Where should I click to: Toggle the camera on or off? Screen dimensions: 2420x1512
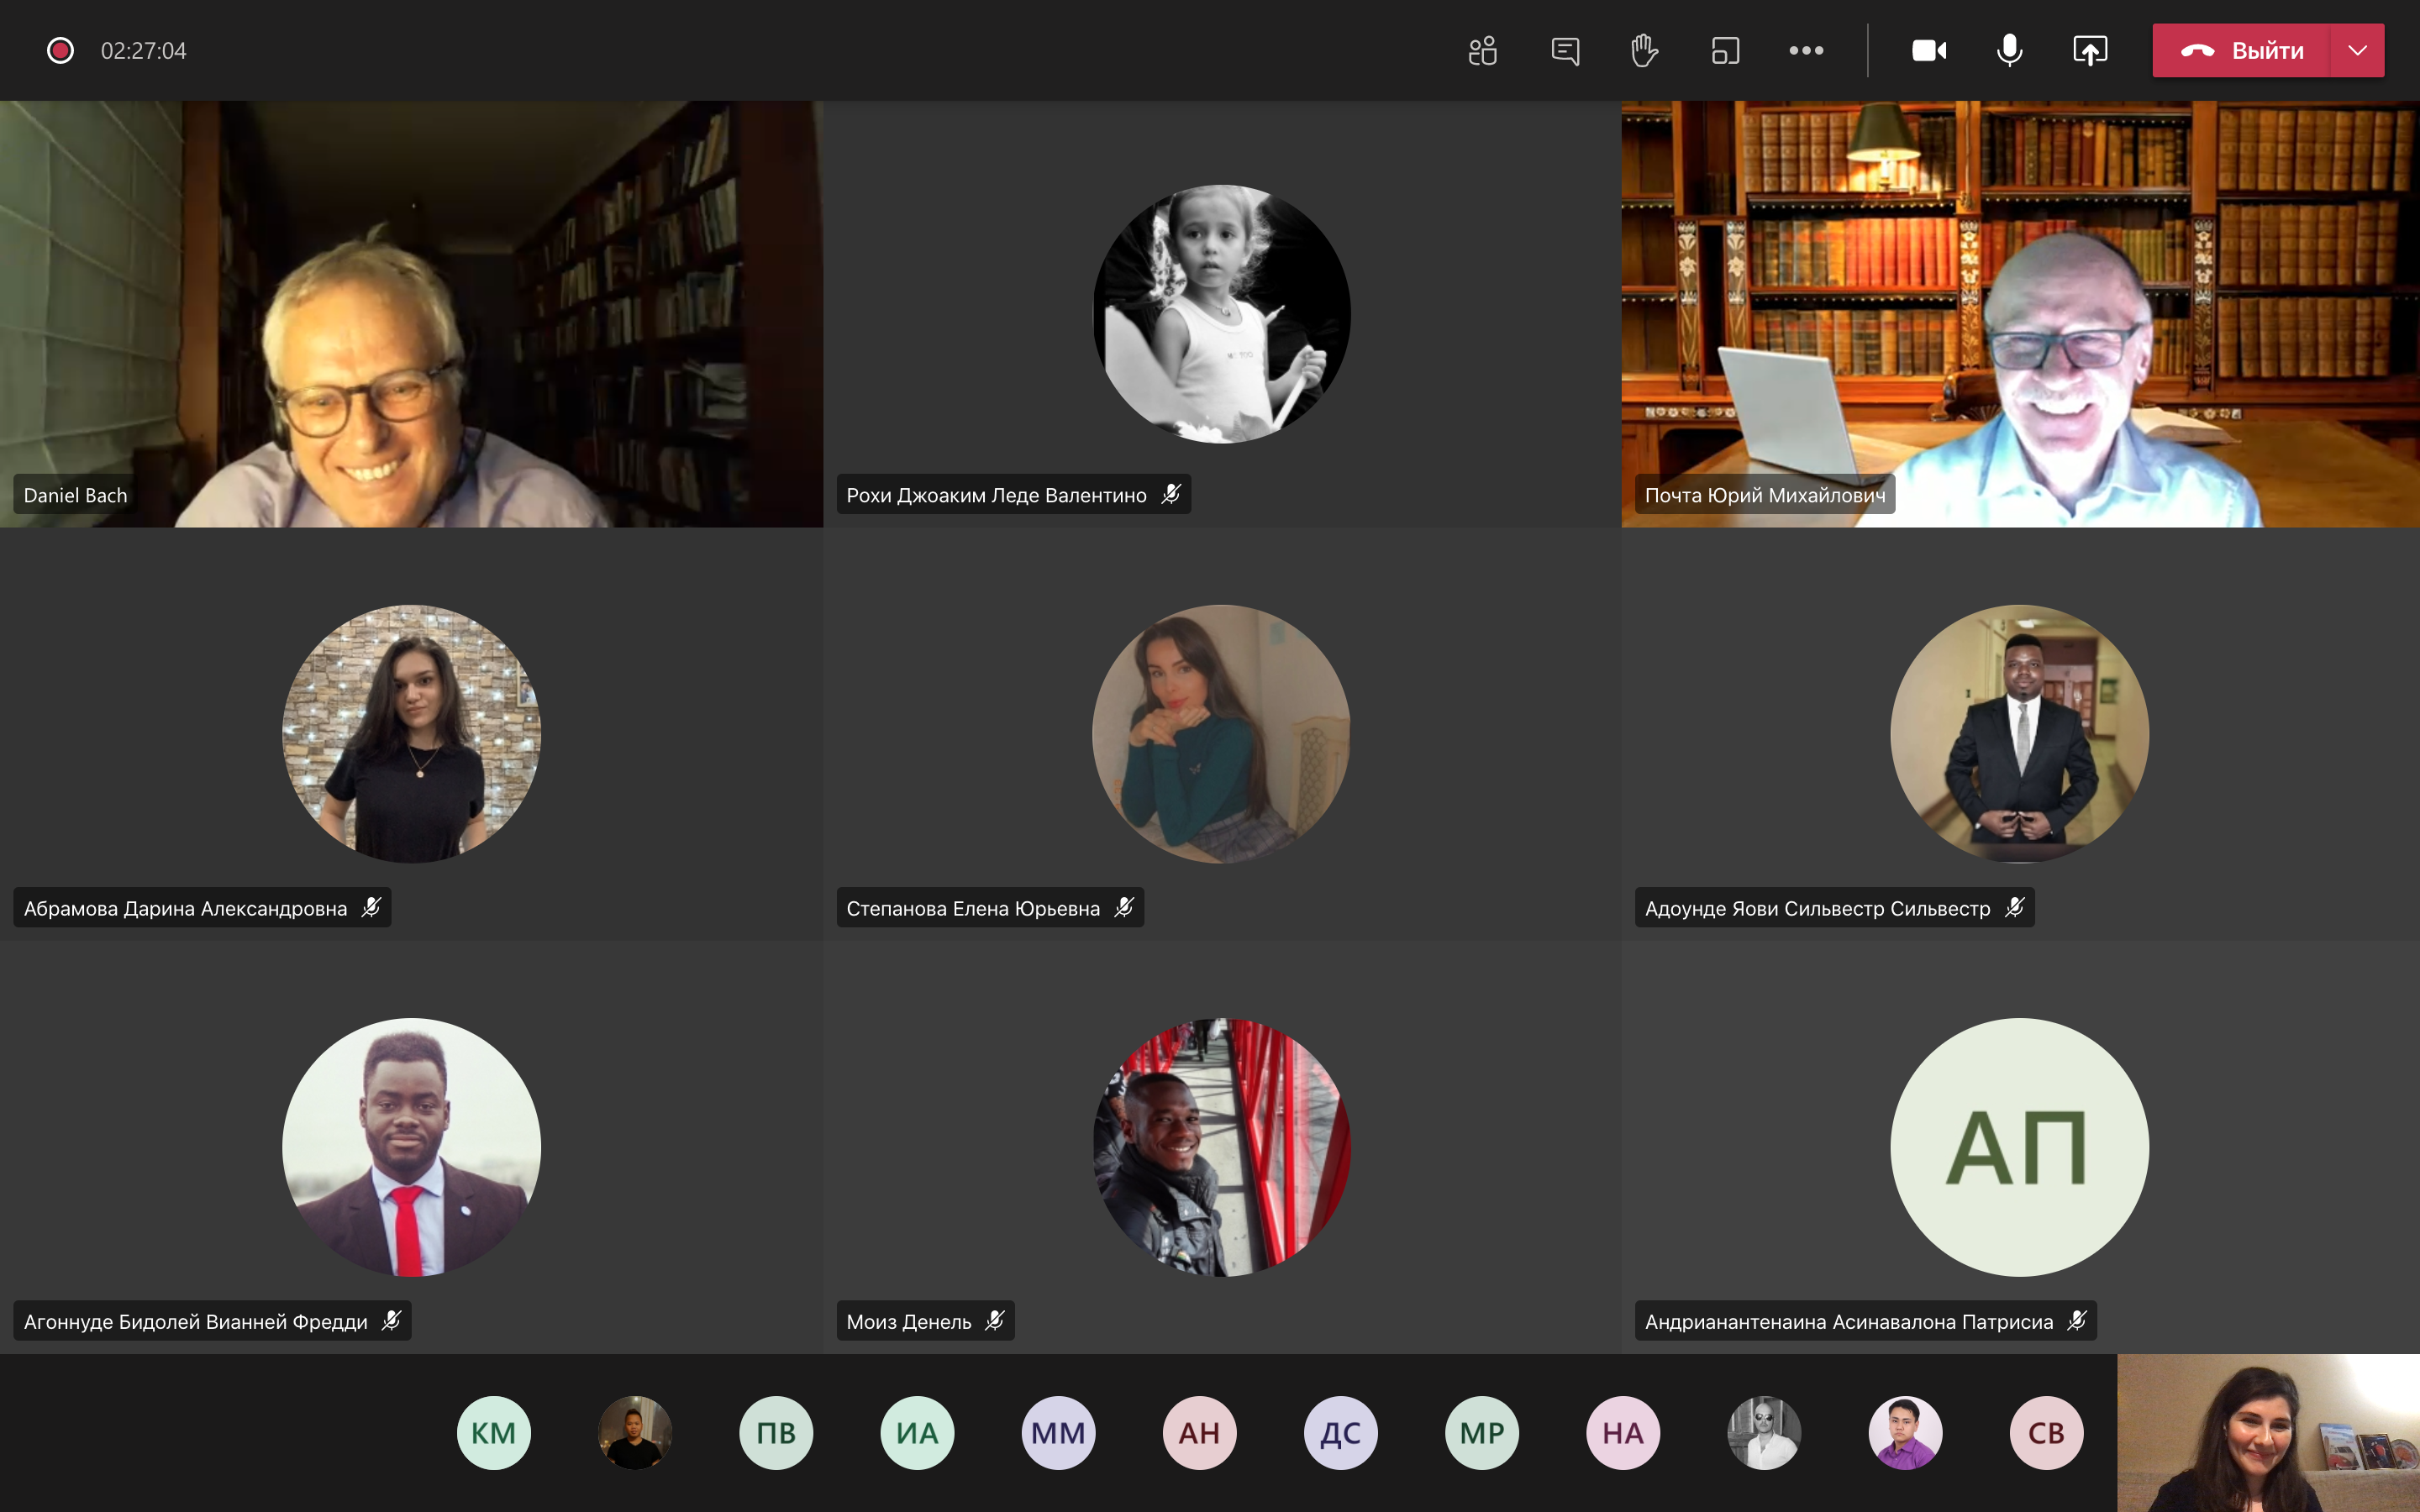pyautogui.click(x=1929, y=50)
